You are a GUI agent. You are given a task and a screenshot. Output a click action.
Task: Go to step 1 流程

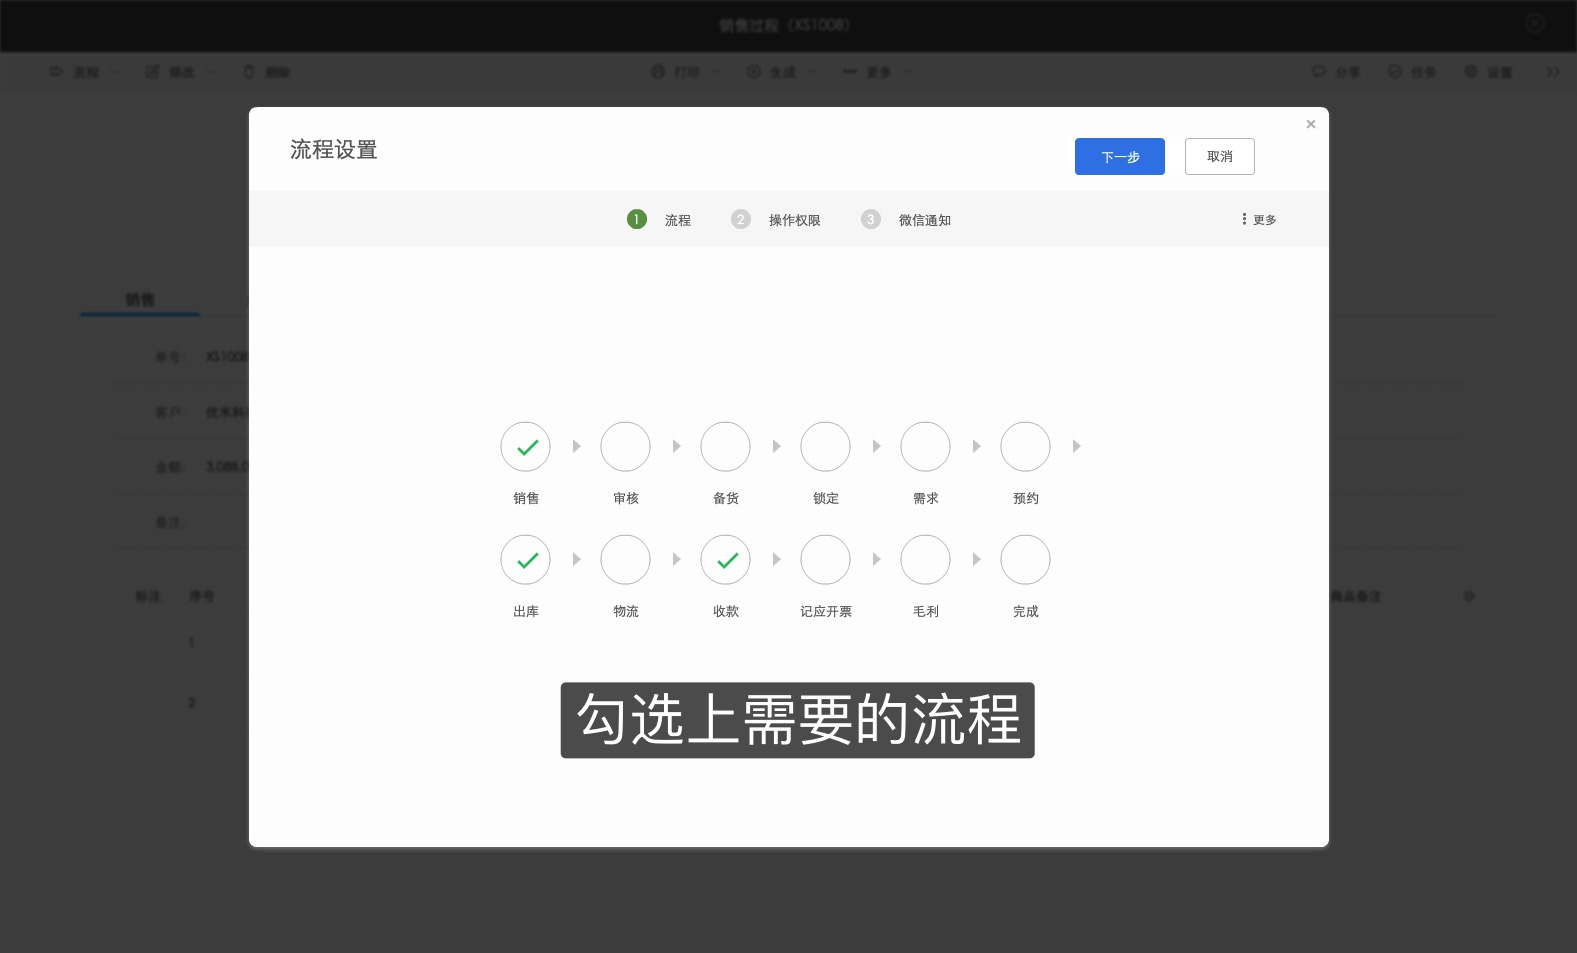(x=659, y=220)
